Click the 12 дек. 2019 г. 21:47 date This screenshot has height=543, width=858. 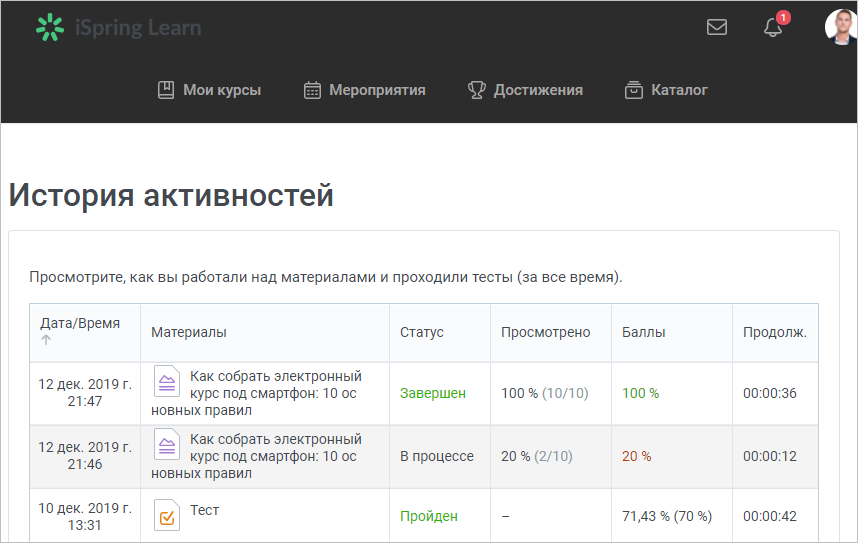[85, 392]
